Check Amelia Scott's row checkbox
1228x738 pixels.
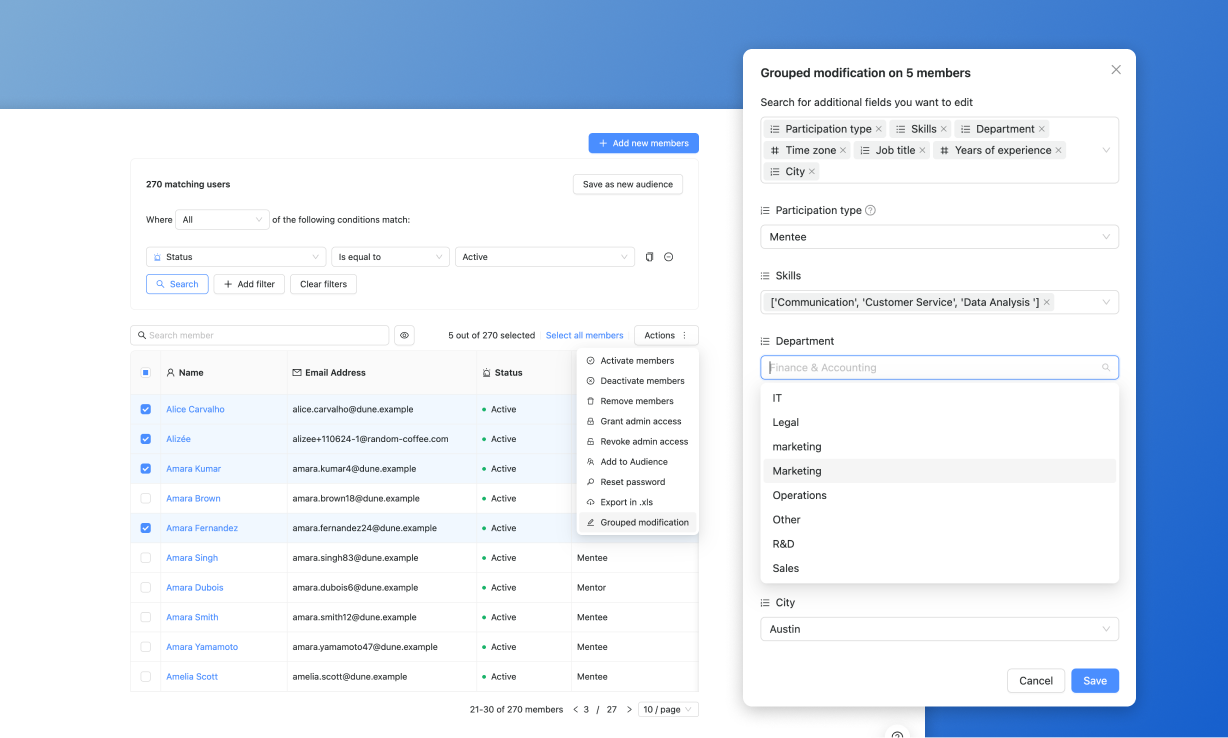(146, 677)
